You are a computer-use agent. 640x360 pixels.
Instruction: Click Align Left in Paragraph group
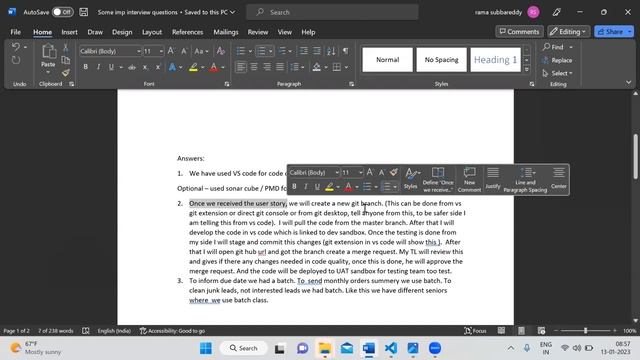coord(241,67)
